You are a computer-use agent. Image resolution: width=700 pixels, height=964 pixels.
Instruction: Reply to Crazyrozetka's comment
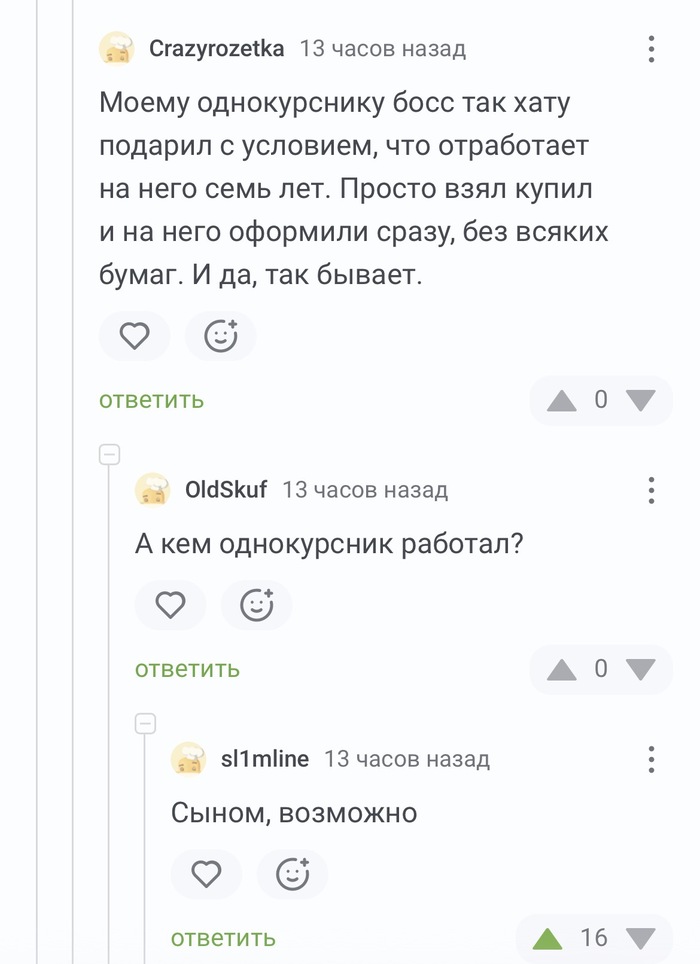coord(151,400)
